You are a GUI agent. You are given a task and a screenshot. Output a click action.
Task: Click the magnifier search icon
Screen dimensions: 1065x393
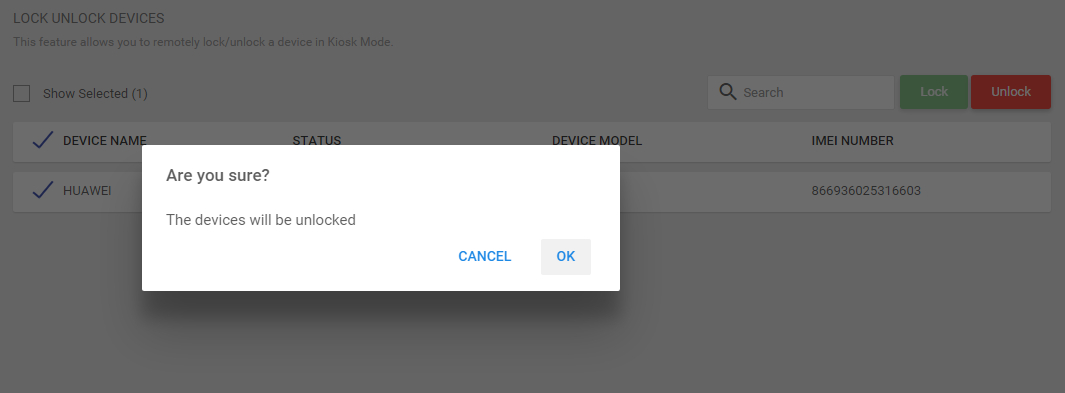pyautogui.click(x=727, y=92)
